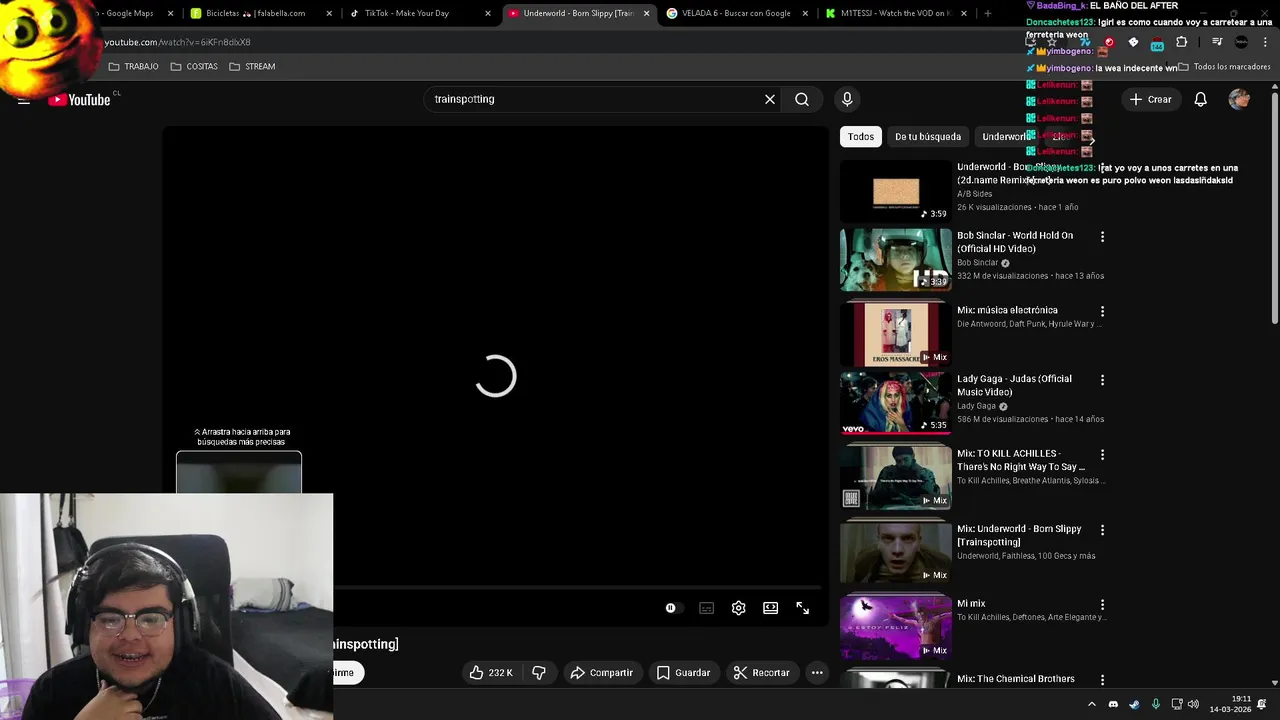Close the TikTok tab
The width and height of the screenshot is (1280, 720).
488,13
